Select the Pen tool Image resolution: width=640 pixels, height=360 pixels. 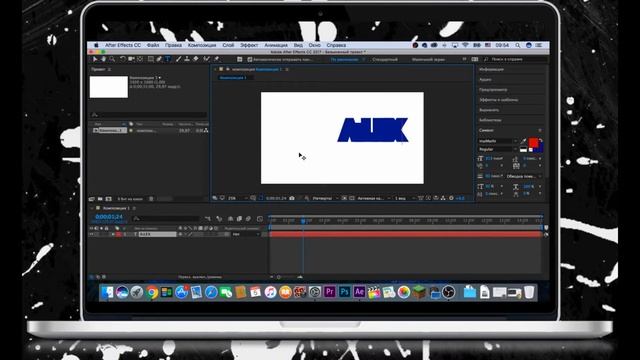(159, 59)
